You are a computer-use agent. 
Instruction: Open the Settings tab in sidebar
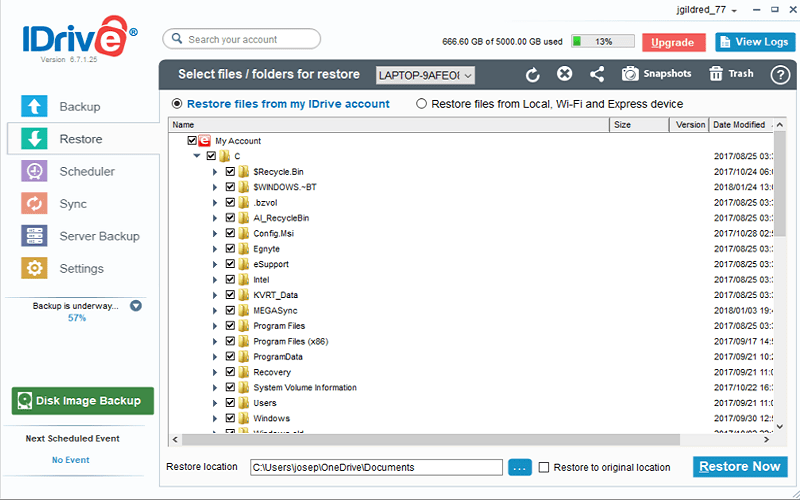tap(83, 268)
